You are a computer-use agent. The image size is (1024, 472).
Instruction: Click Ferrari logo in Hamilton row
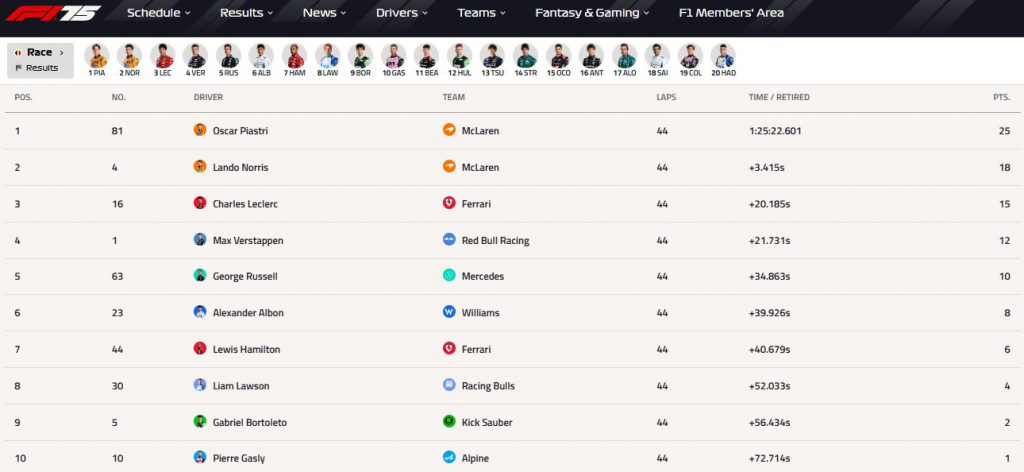point(449,349)
